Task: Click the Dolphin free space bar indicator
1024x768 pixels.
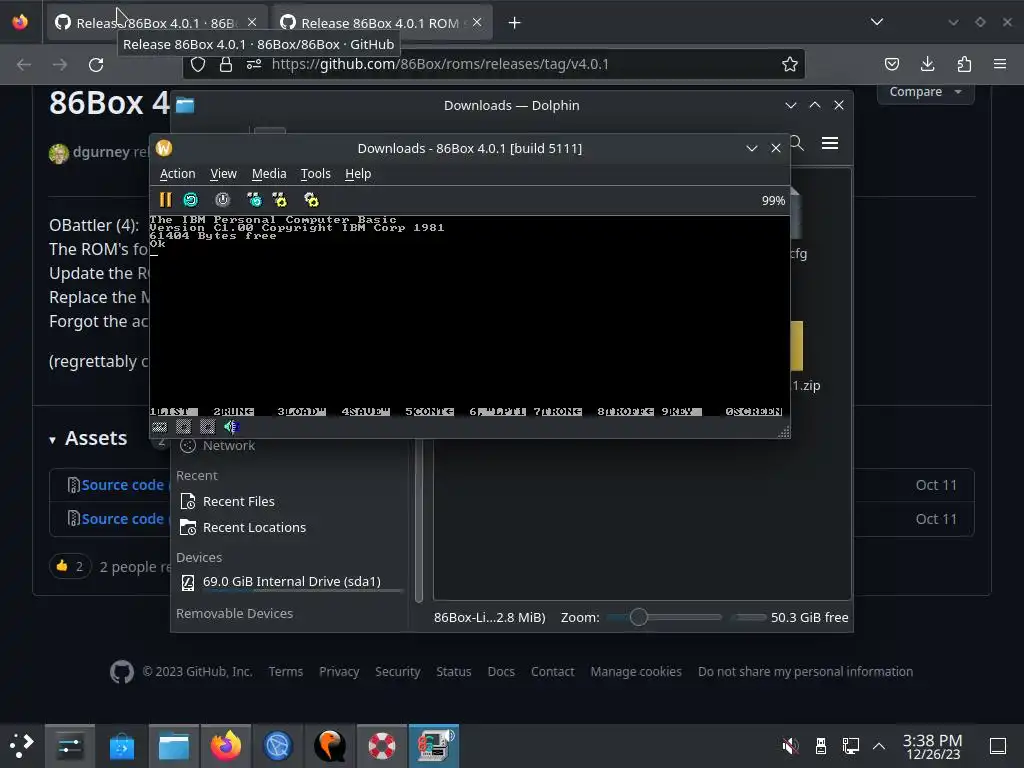Action: coord(749,617)
